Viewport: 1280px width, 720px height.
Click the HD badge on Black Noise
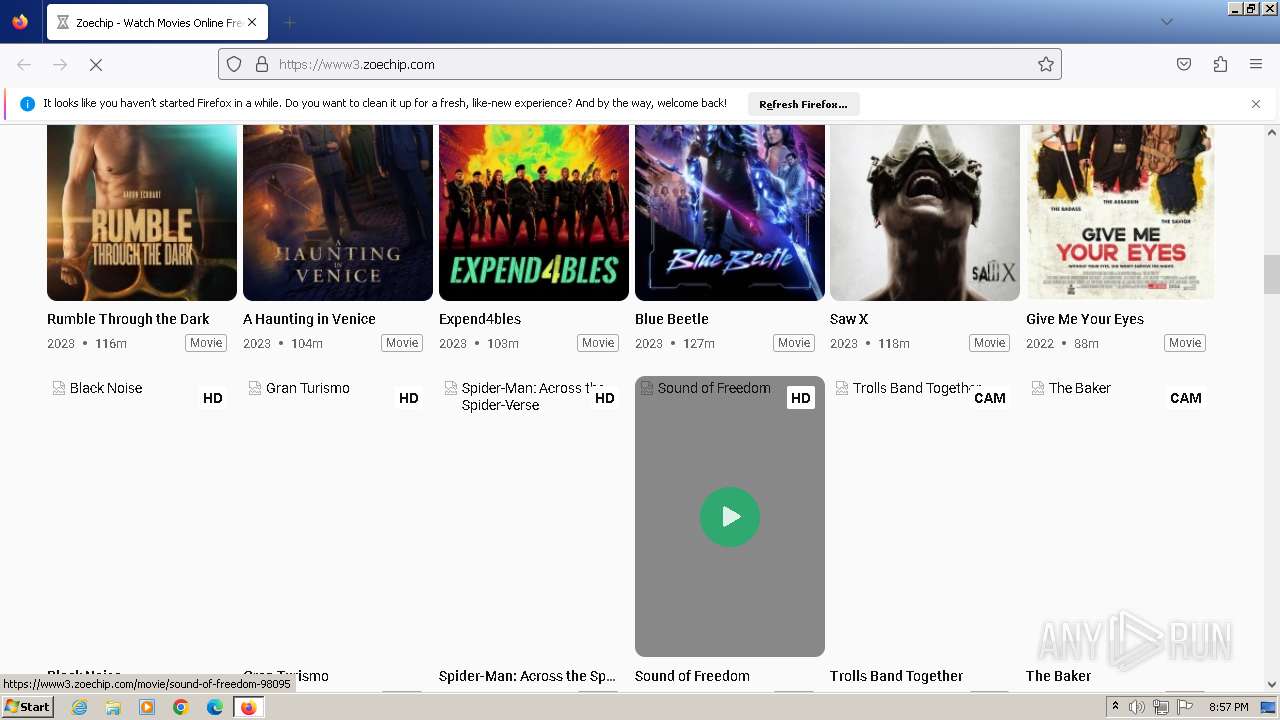pos(213,398)
